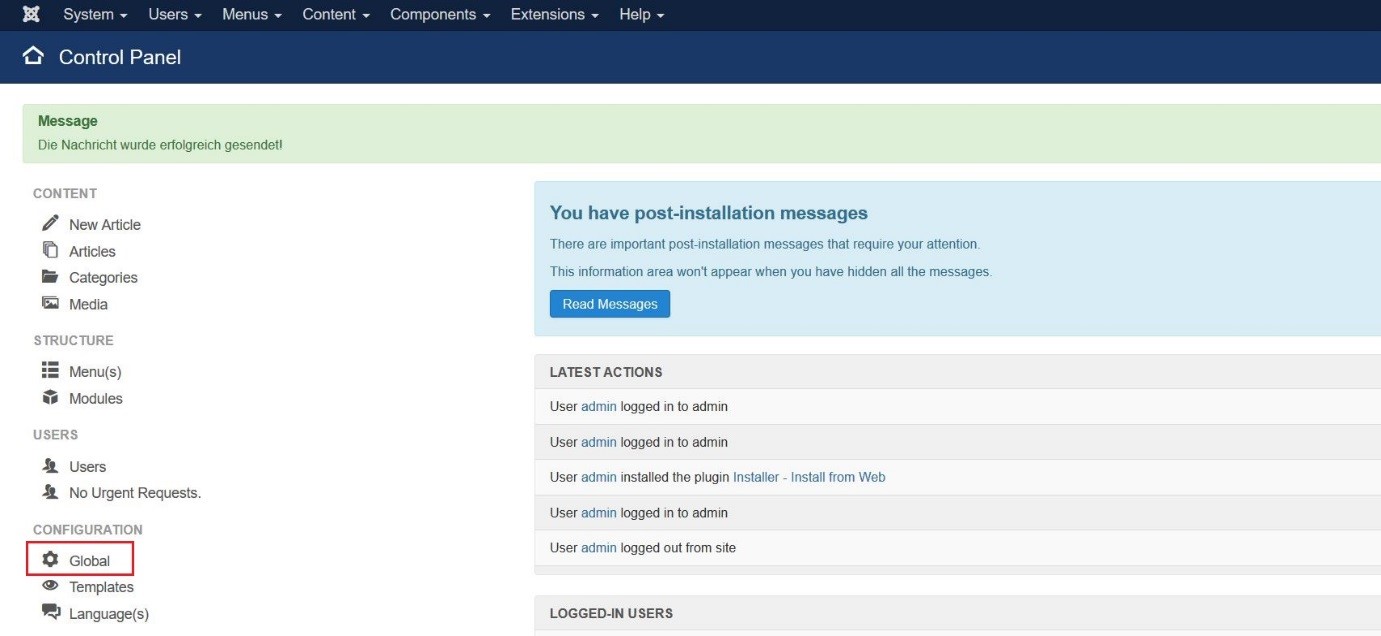Open the Components menu
This screenshot has height=636, width=1381.
[x=440, y=15]
